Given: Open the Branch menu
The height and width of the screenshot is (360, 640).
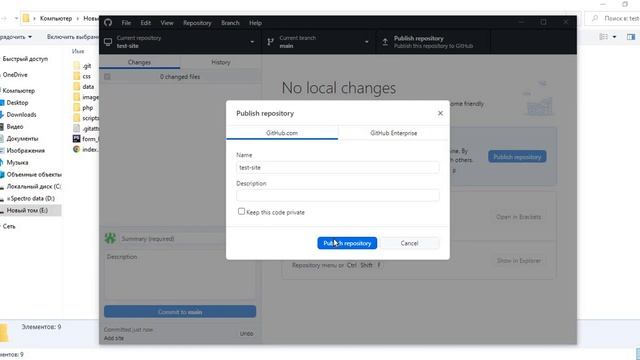Looking at the screenshot, I should click(x=230, y=23).
